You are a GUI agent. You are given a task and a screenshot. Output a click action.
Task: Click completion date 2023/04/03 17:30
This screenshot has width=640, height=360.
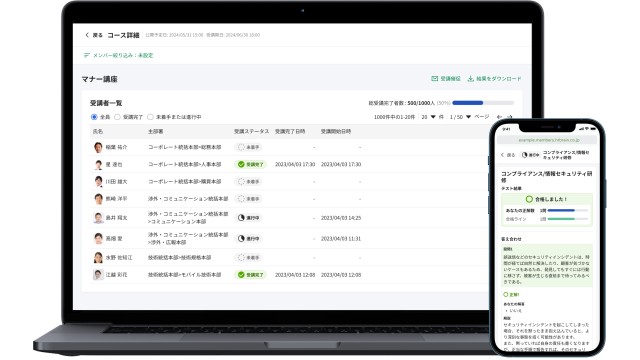pyautogui.click(x=295, y=164)
